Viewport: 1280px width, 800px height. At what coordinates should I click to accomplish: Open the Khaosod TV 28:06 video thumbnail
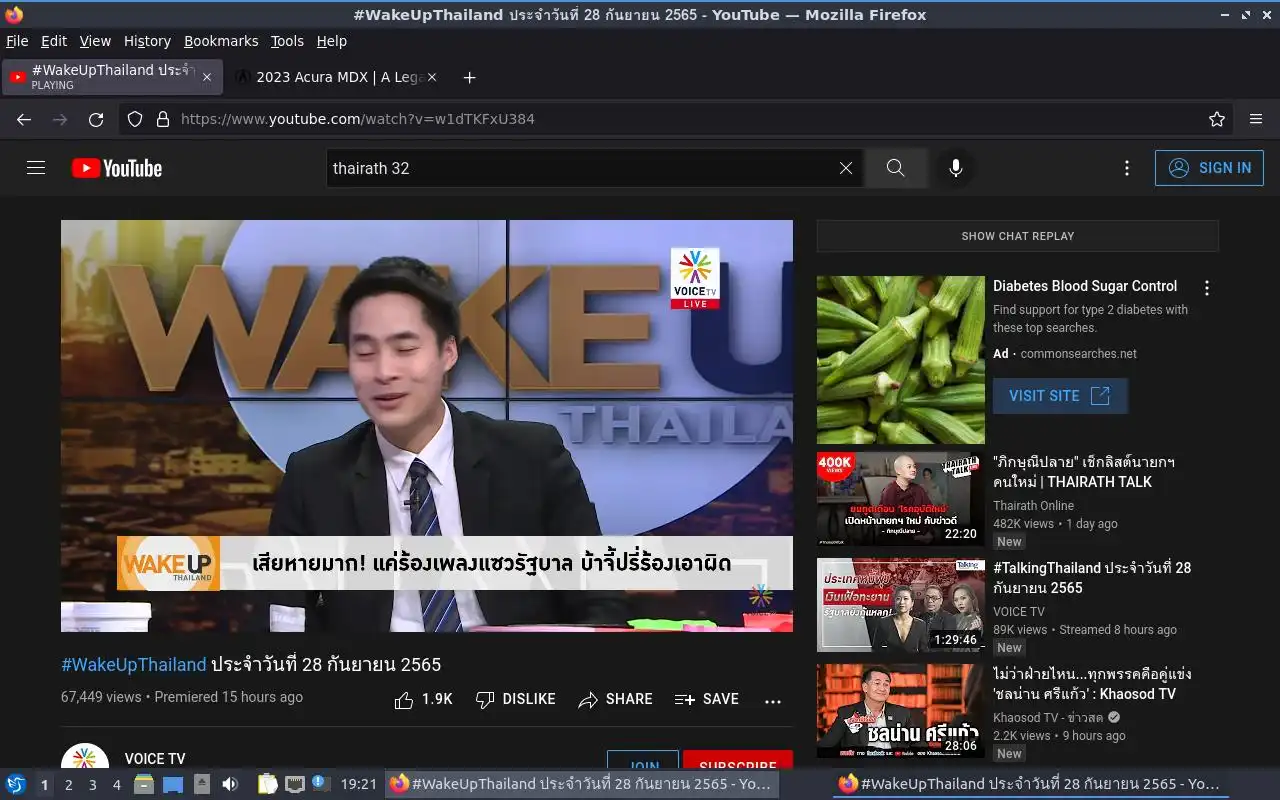(x=901, y=711)
